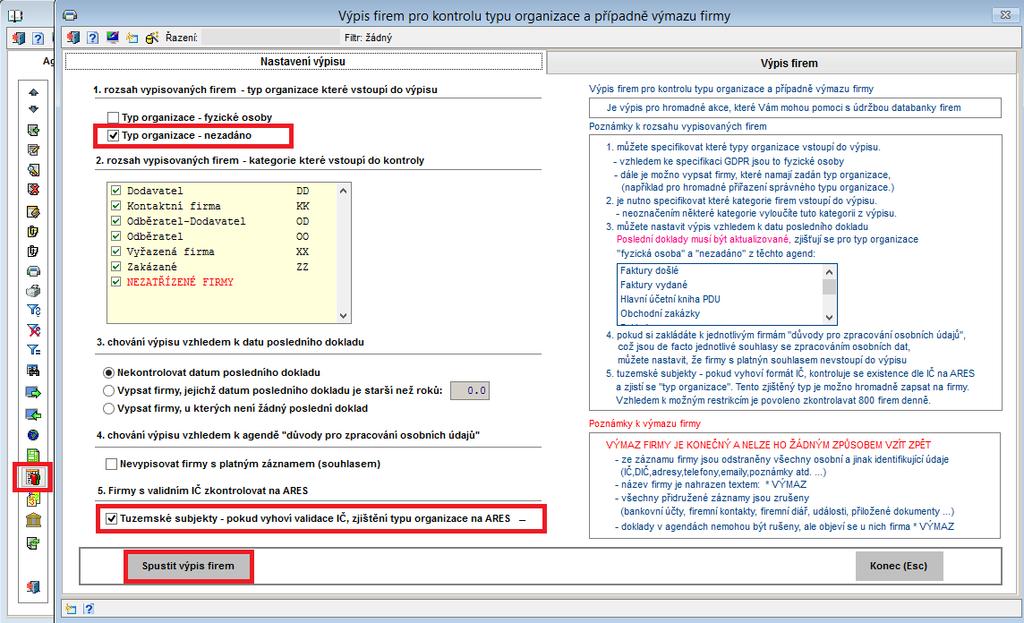The height and width of the screenshot is (623, 1024).
Task: Select 'Nekontrolovat datum posledního dokladu' radio
Action: click(109, 373)
